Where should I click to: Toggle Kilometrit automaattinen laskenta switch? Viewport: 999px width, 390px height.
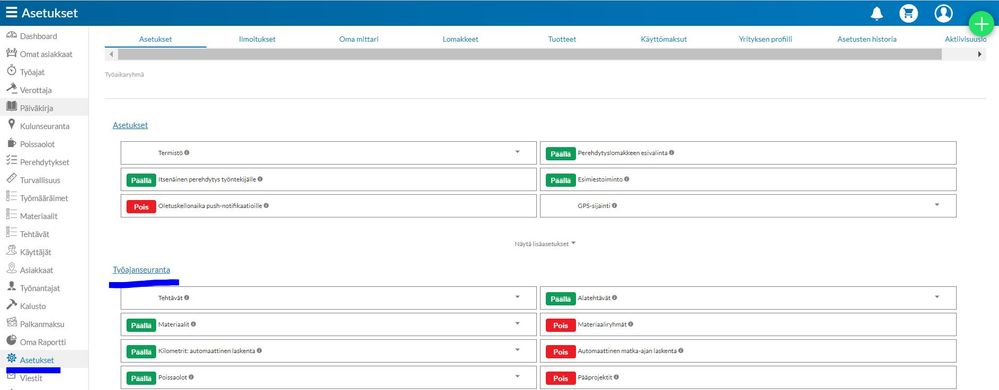[141, 351]
